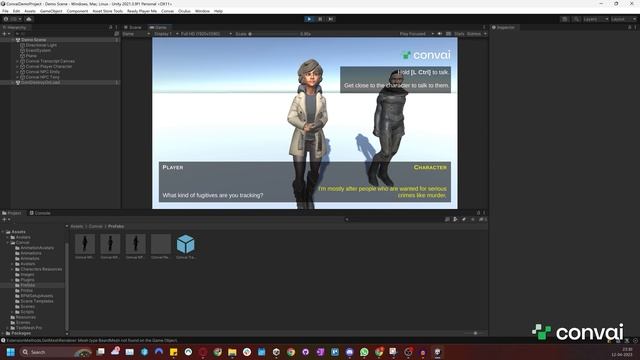Viewport: 640px width, 360px height.
Task: Select the blue cube prefab asset
Action: click(186, 247)
